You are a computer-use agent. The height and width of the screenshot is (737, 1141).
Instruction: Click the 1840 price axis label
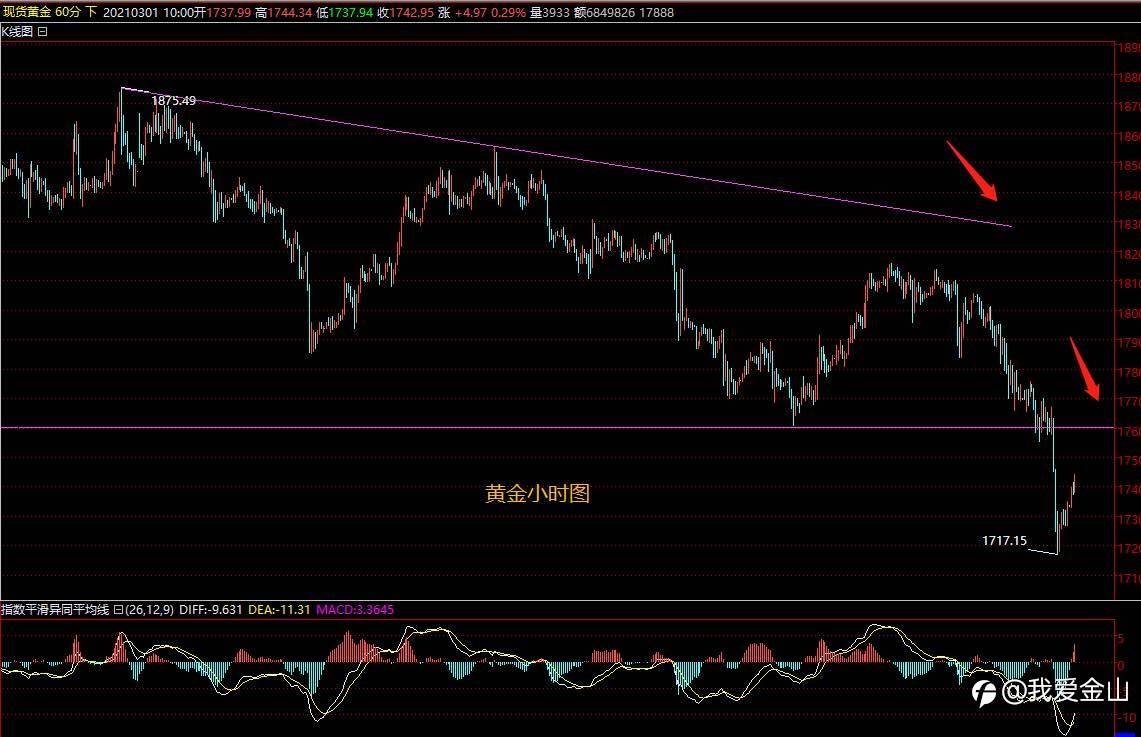(1129, 195)
